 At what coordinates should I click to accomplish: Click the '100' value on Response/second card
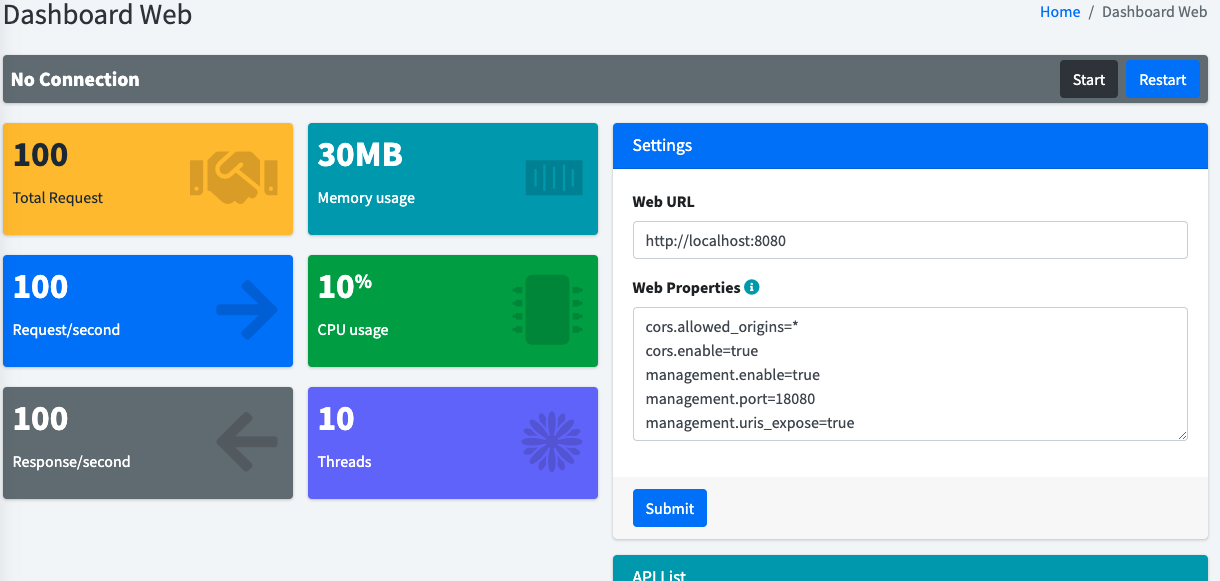pos(41,419)
